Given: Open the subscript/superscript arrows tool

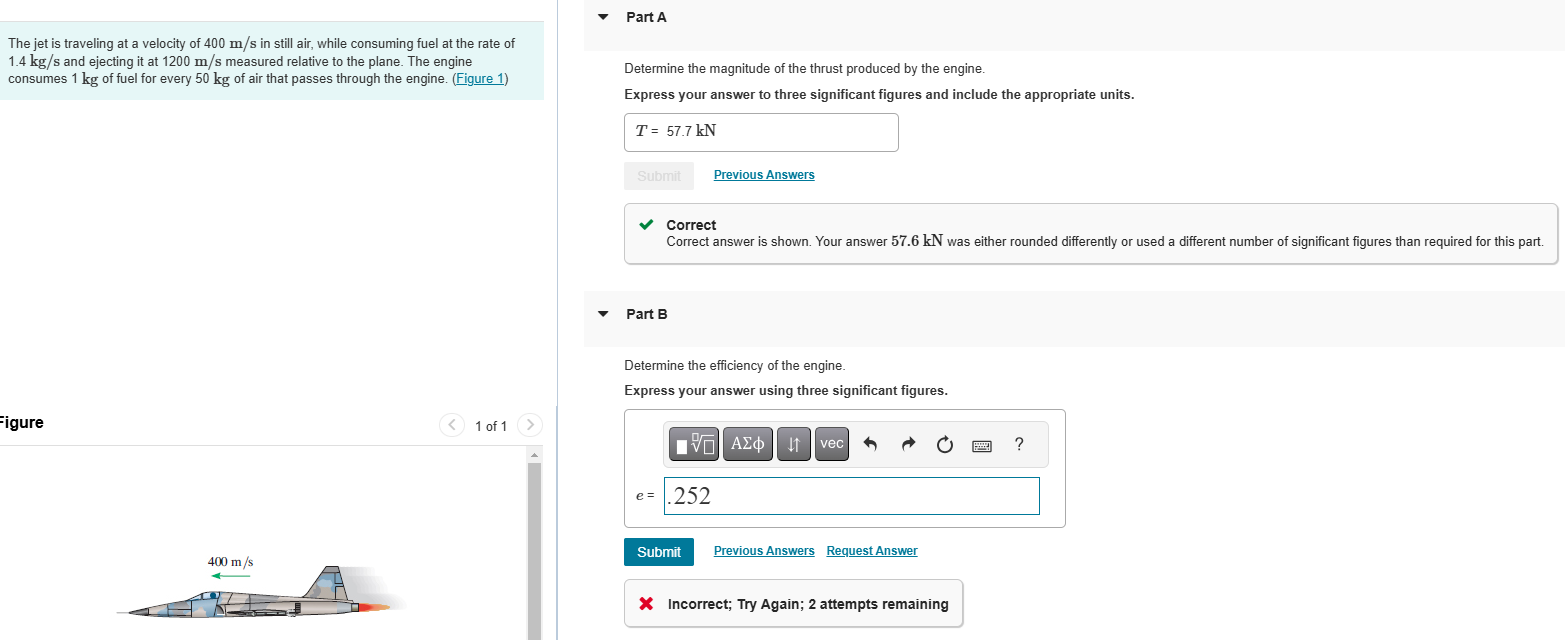Looking at the screenshot, I should click(x=794, y=444).
